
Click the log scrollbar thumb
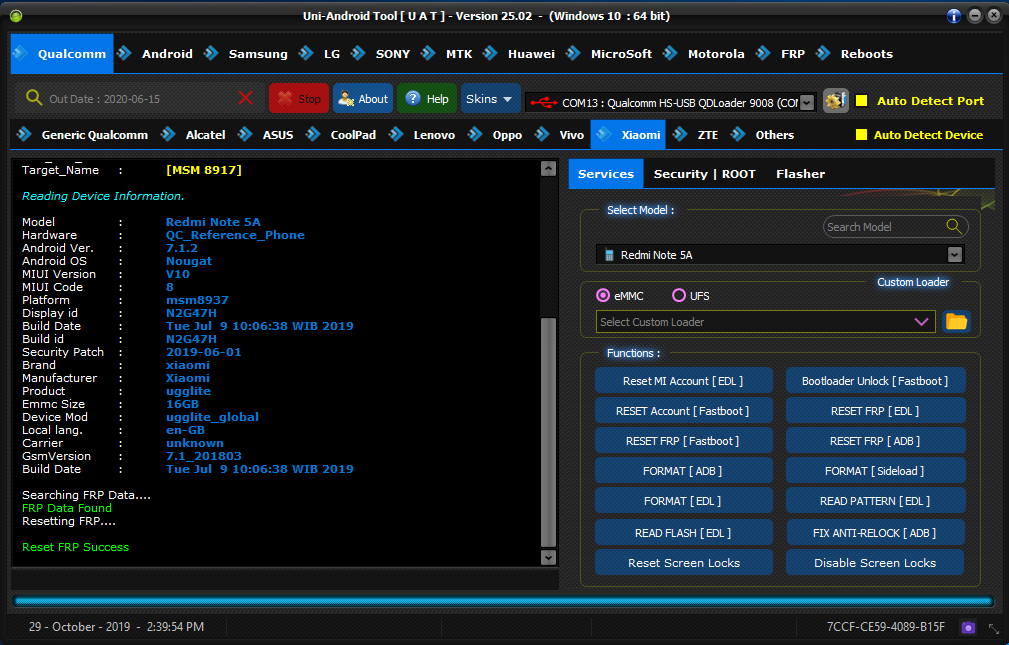pyautogui.click(x=548, y=432)
